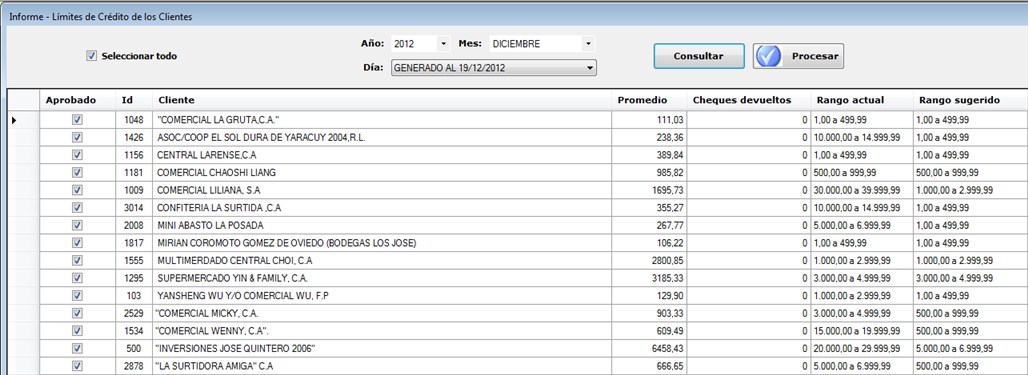Click Id cell 103
Viewport: 1028px width, 375px height.
(134, 296)
